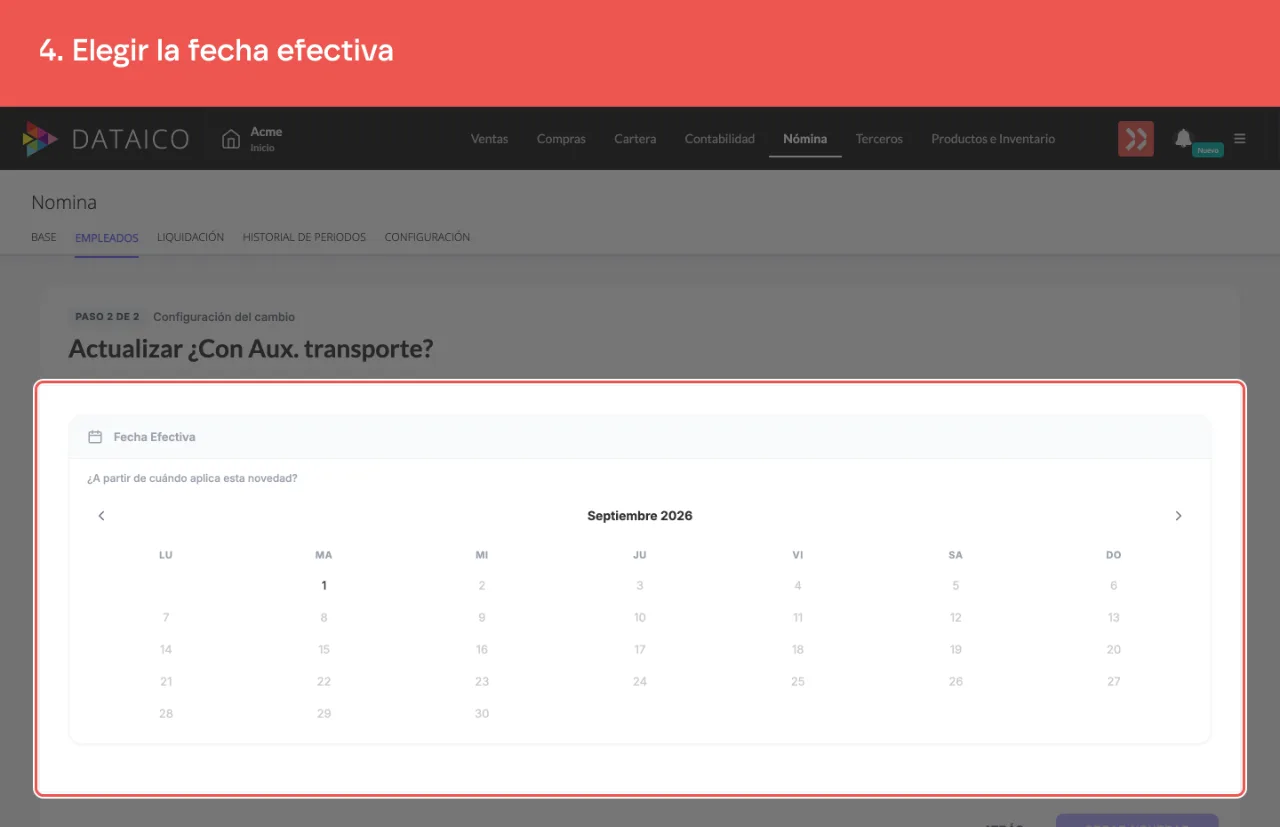Open the Ventas menu
This screenshot has width=1280, height=827.
(x=489, y=139)
